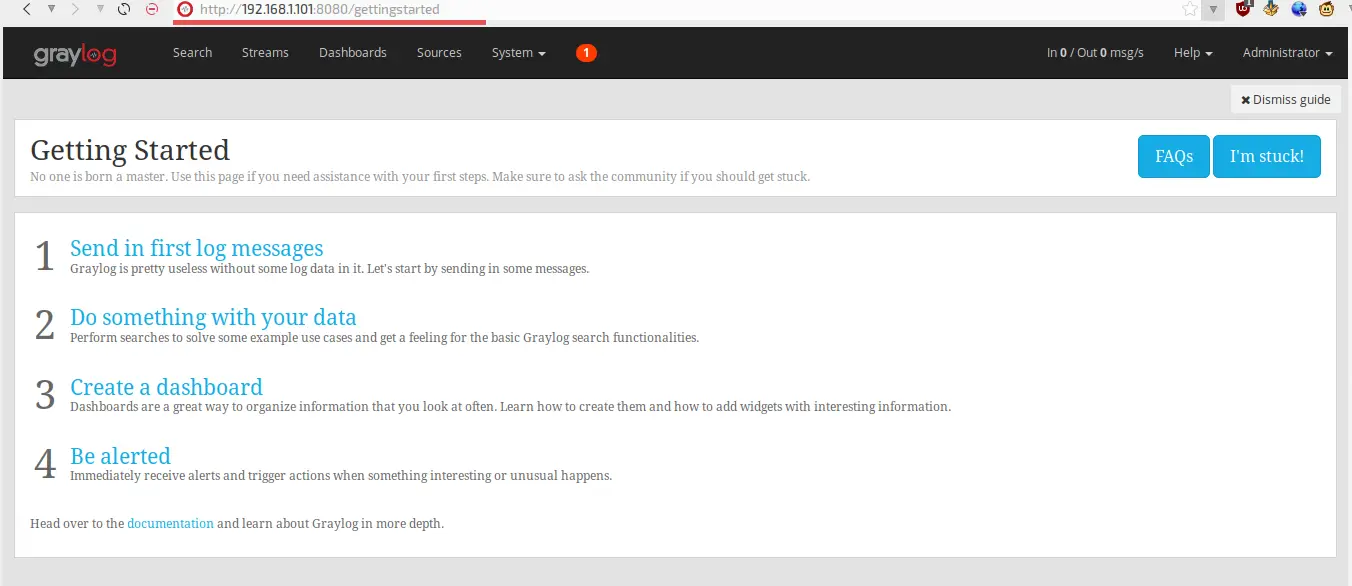The width and height of the screenshot is (1352, 586).
Task: Click the red stop loading icon
Action: 151,9
